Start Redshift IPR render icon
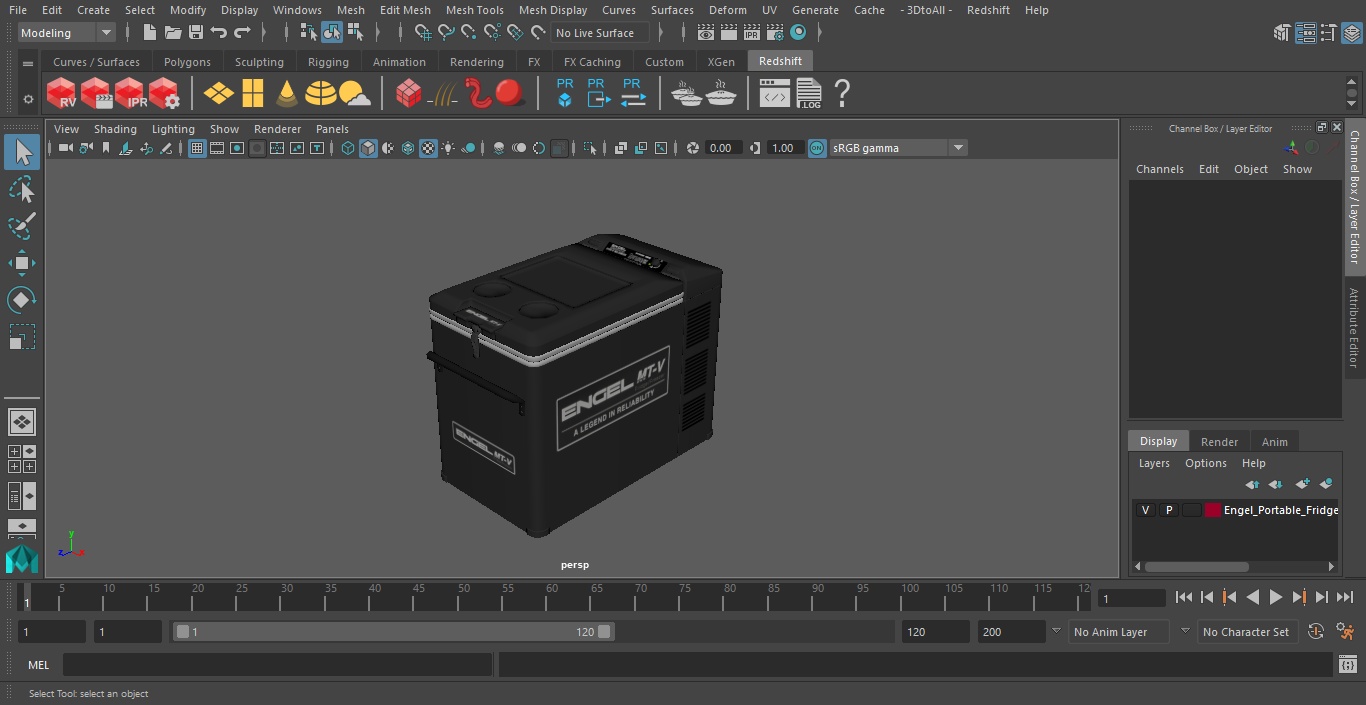Viewport: 1366px width, 705px height. tap(130, 93)
